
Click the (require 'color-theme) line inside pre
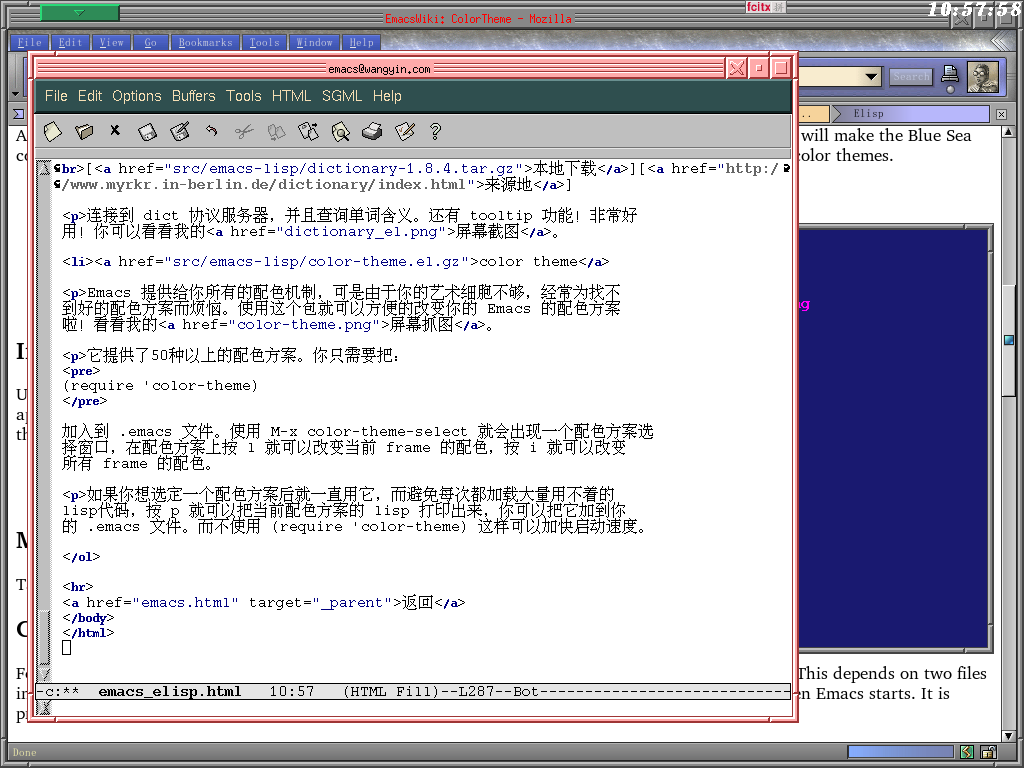[160, 386]
